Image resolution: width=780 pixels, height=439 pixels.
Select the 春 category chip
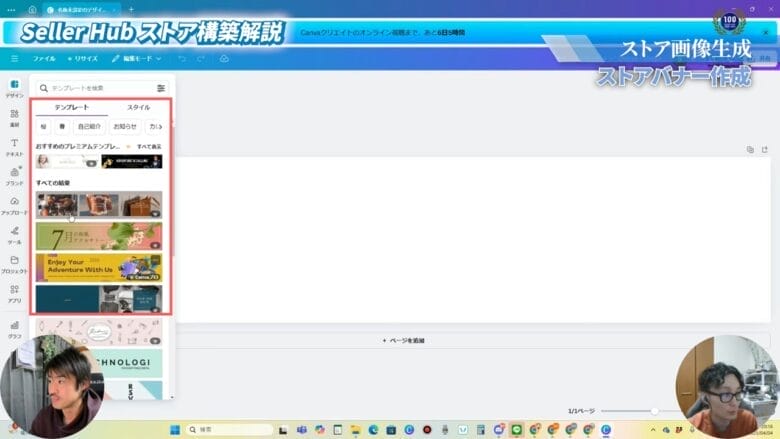pyautogui.click(x=62, y=126)
